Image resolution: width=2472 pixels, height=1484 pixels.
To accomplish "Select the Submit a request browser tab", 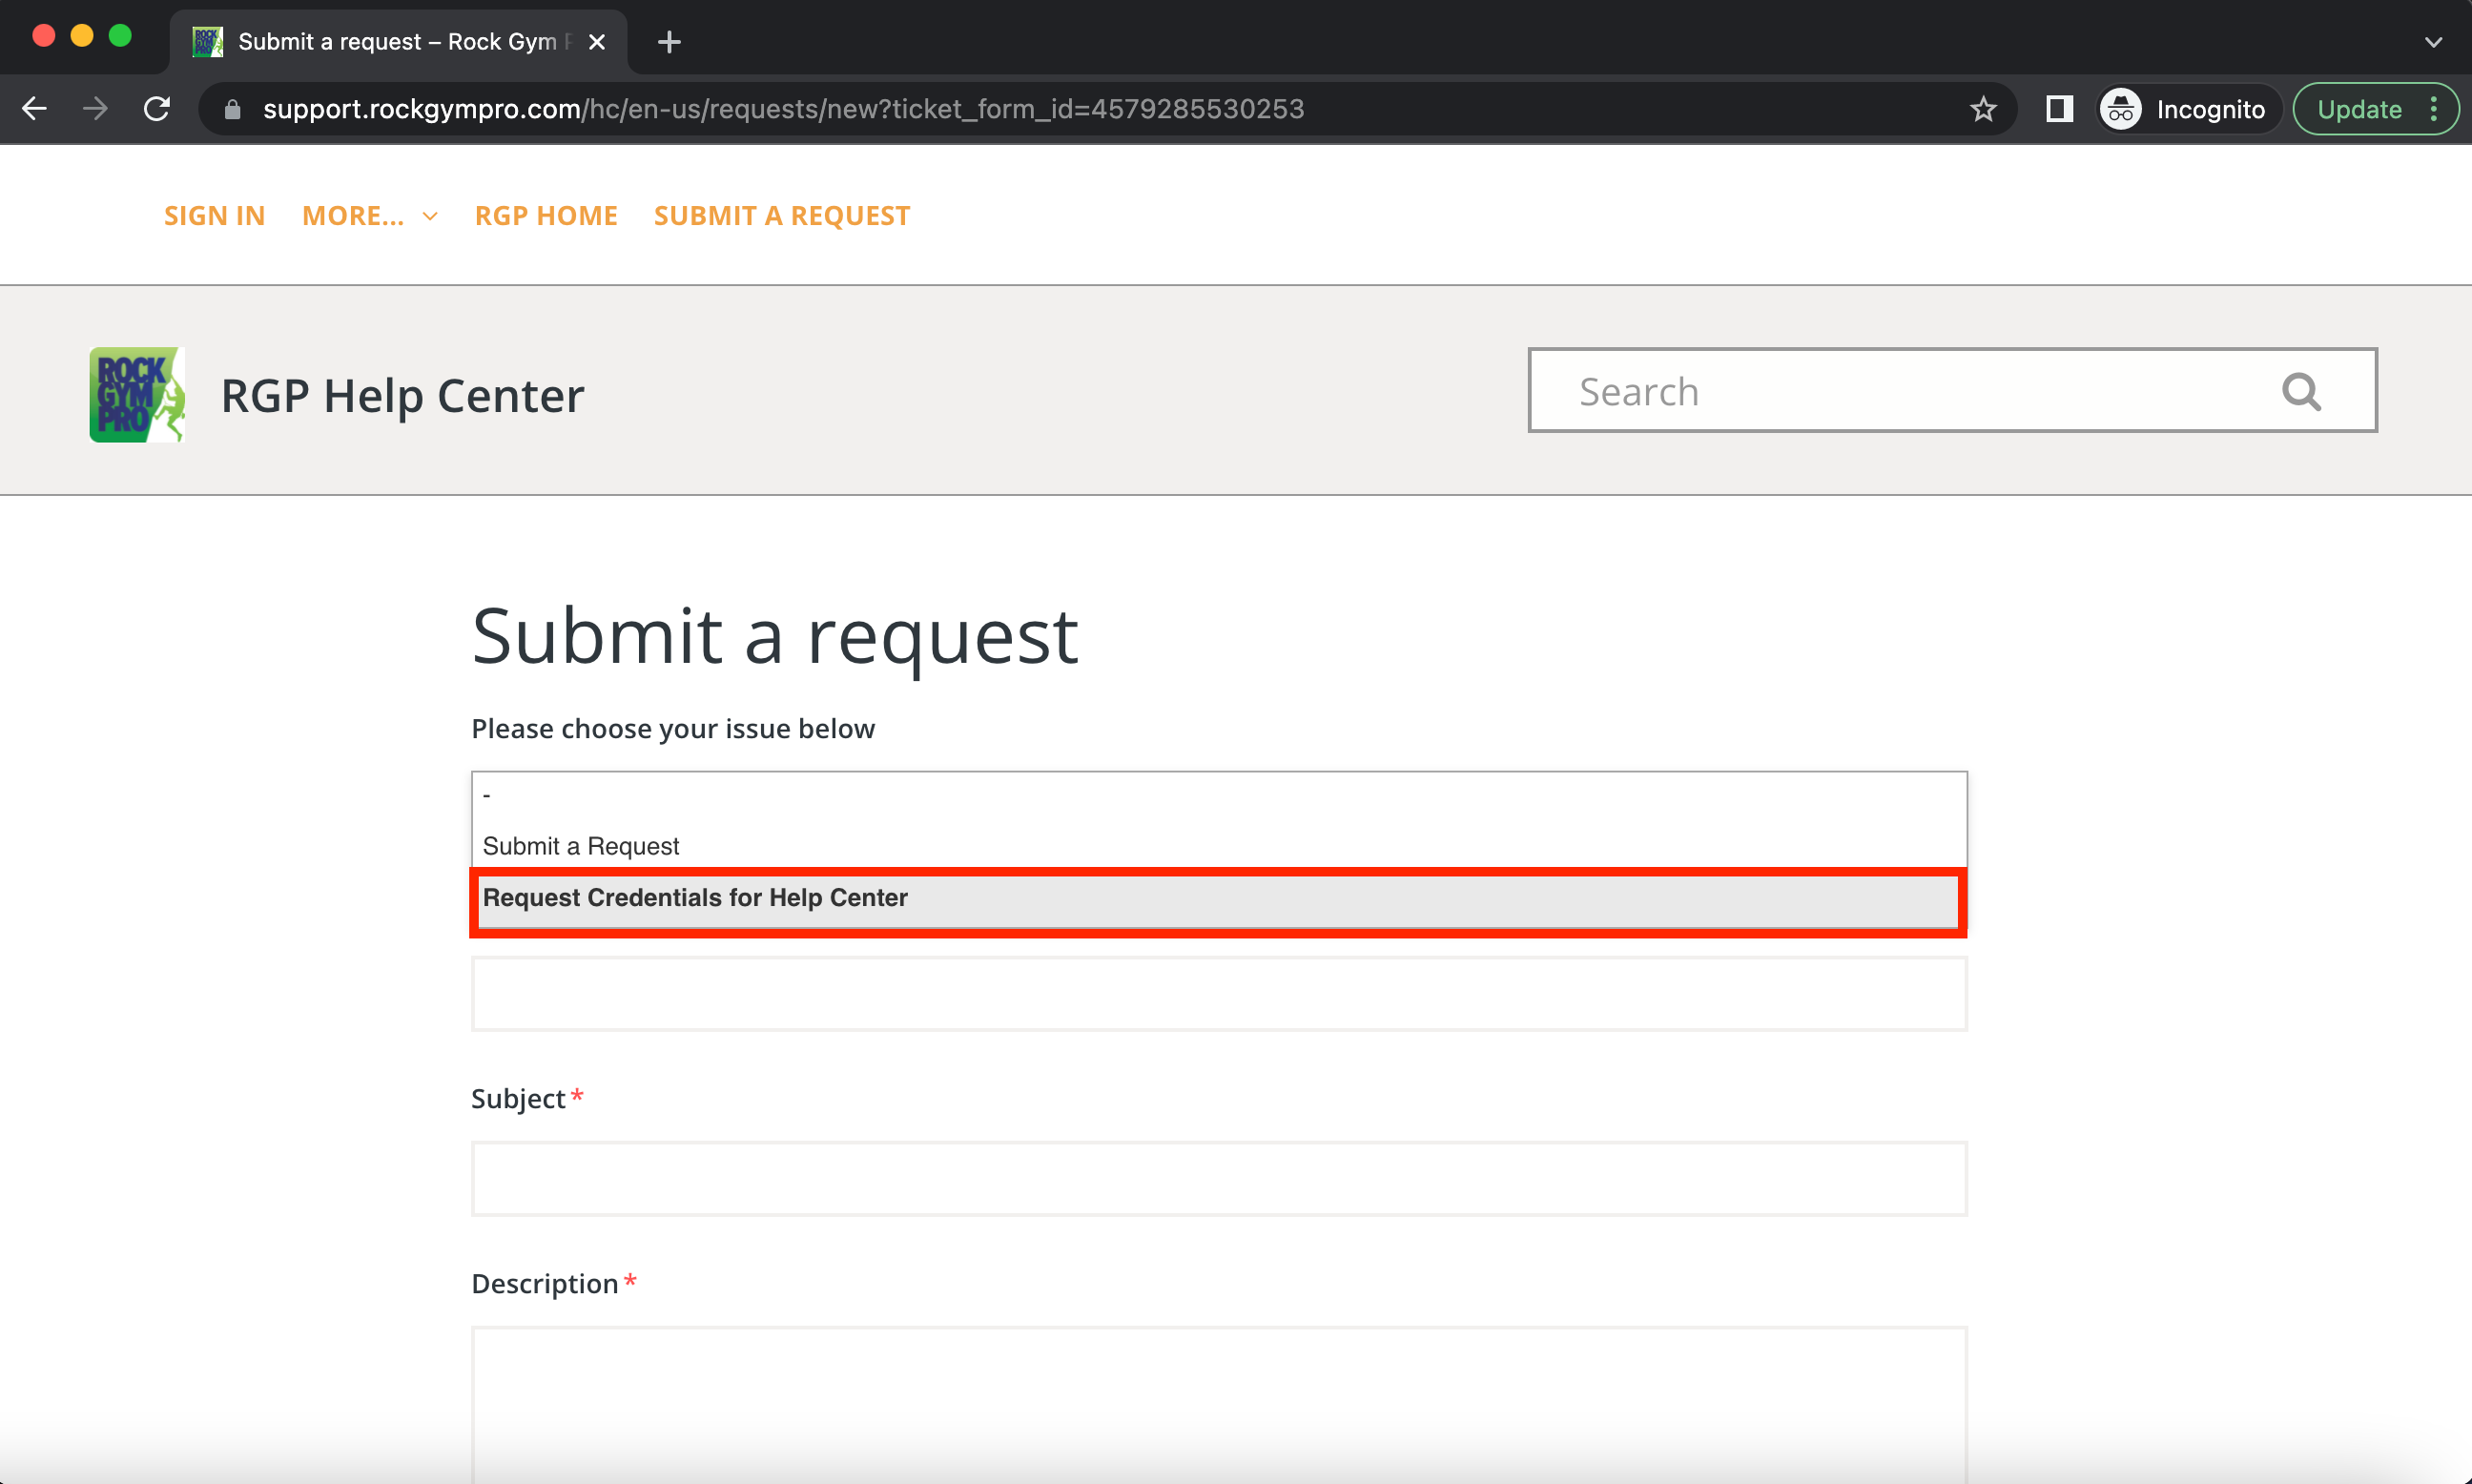I will (x=398, y=42).
